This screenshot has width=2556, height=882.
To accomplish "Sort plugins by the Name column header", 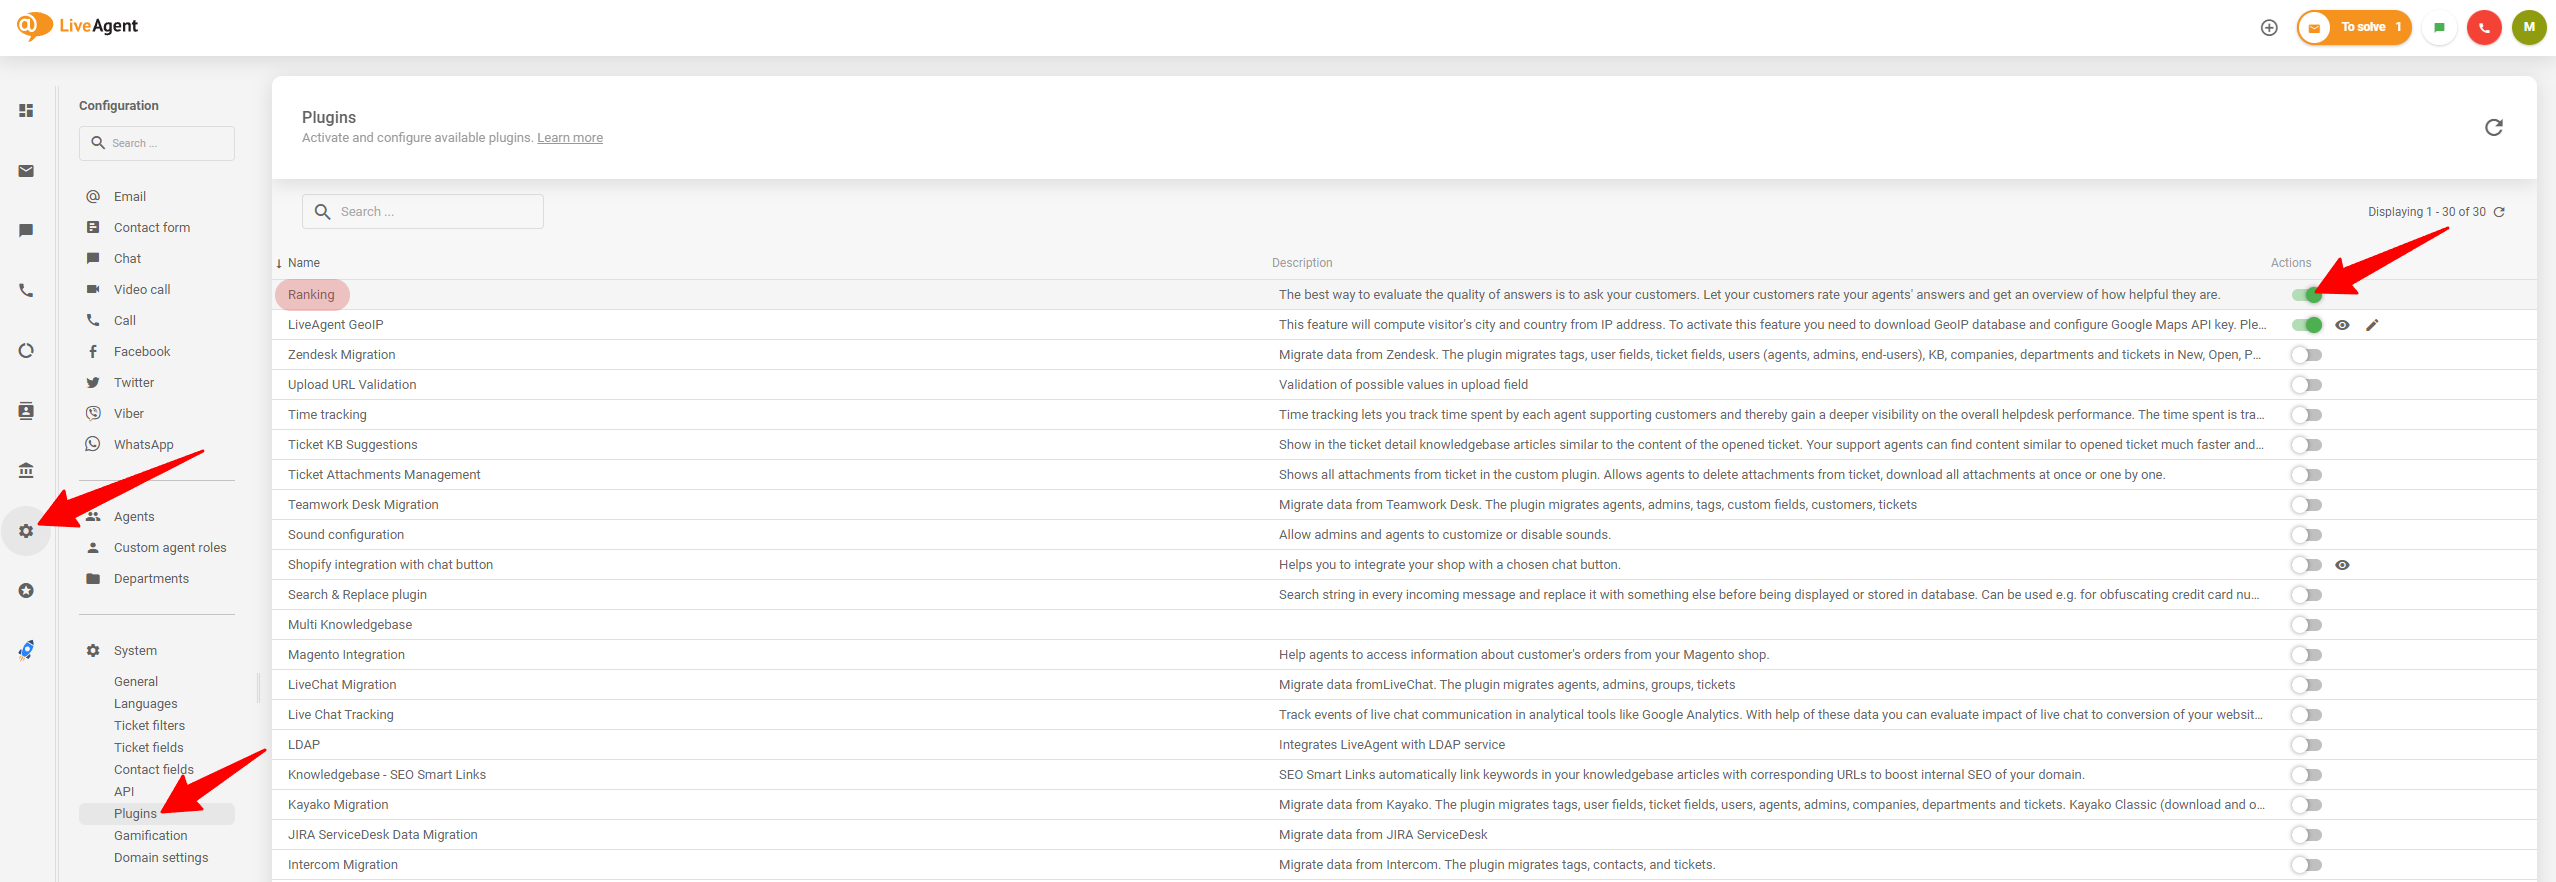I will (x=304, y=263).
